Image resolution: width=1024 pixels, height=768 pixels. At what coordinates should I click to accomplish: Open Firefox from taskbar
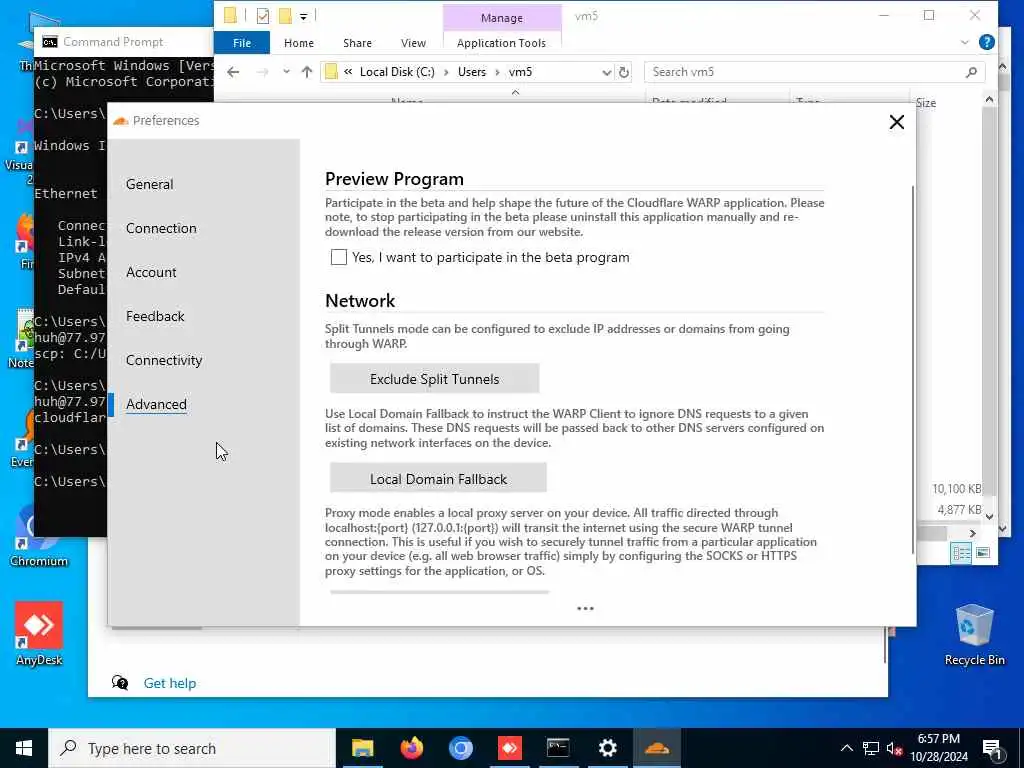click(411, 748)
